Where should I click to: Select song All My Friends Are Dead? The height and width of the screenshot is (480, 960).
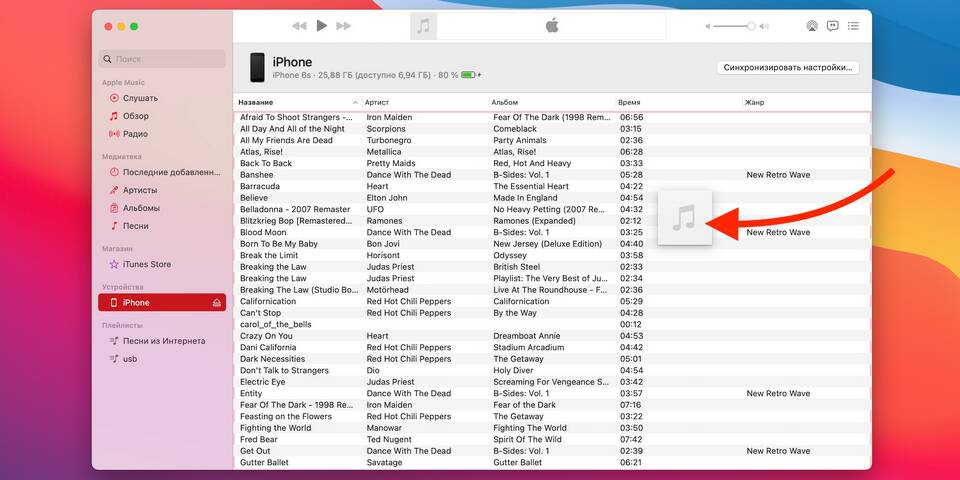[x=286, y=140]
